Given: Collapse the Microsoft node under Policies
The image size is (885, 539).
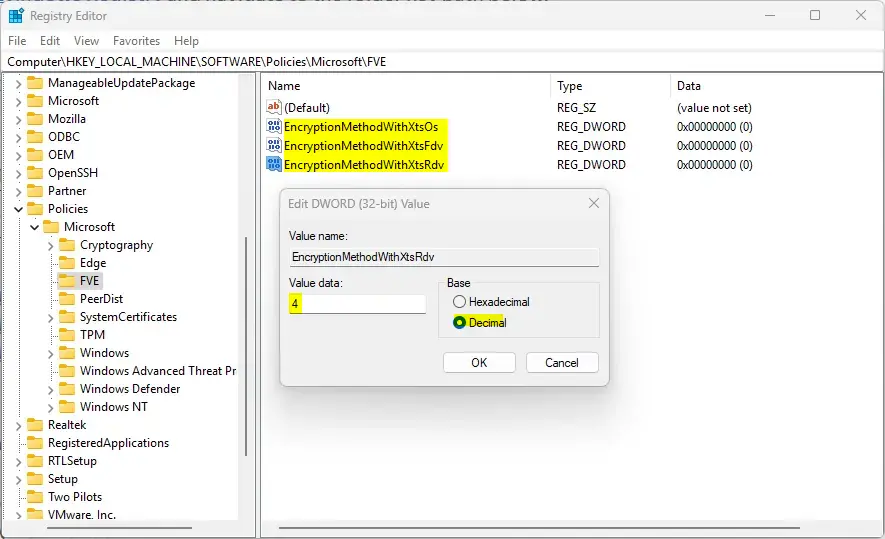Looking at the screenshot, I should (34, 227).
